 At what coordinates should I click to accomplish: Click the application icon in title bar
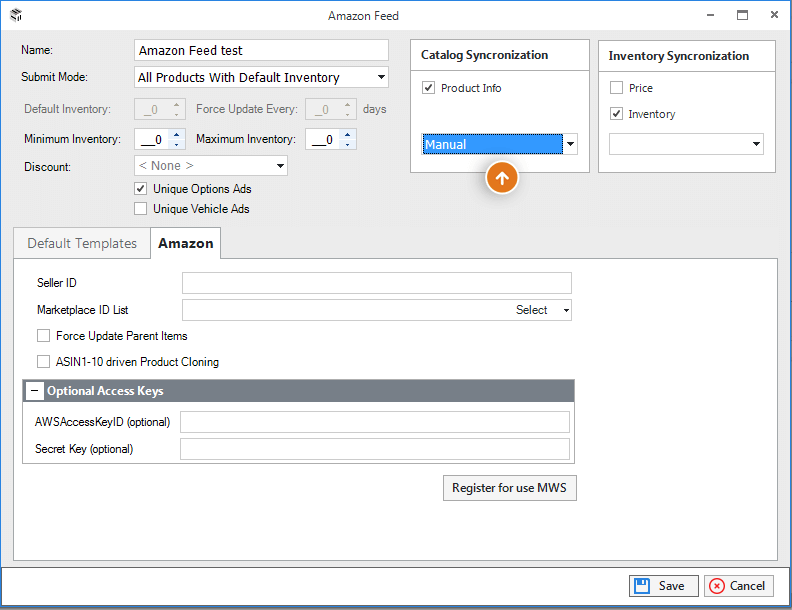tap(16, 15)
